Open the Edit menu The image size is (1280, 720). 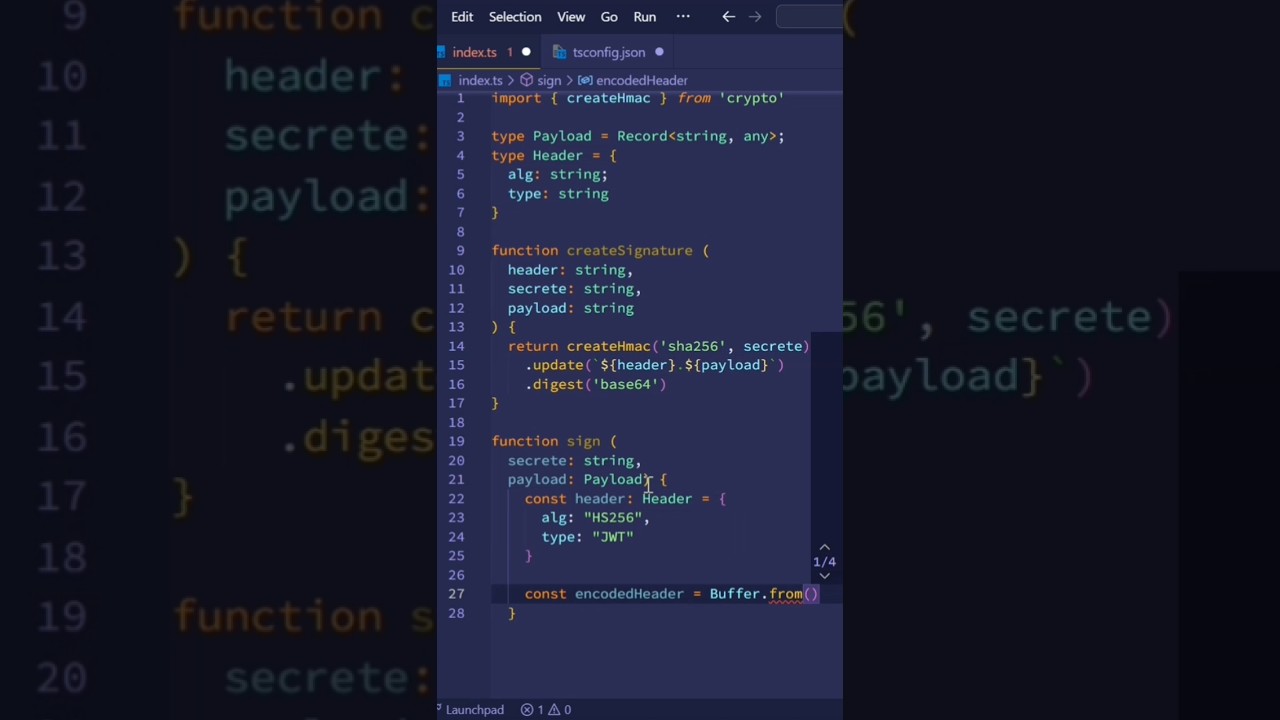tap(462, 17)
